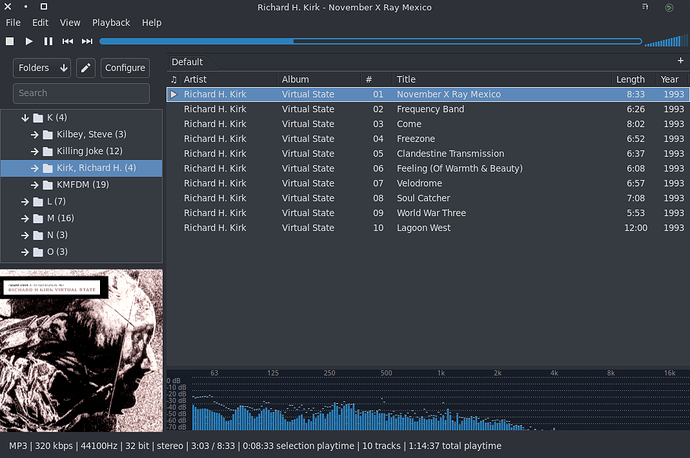Click the Configure button
This screenshot has height=458, width=690.
pos(125,68)
